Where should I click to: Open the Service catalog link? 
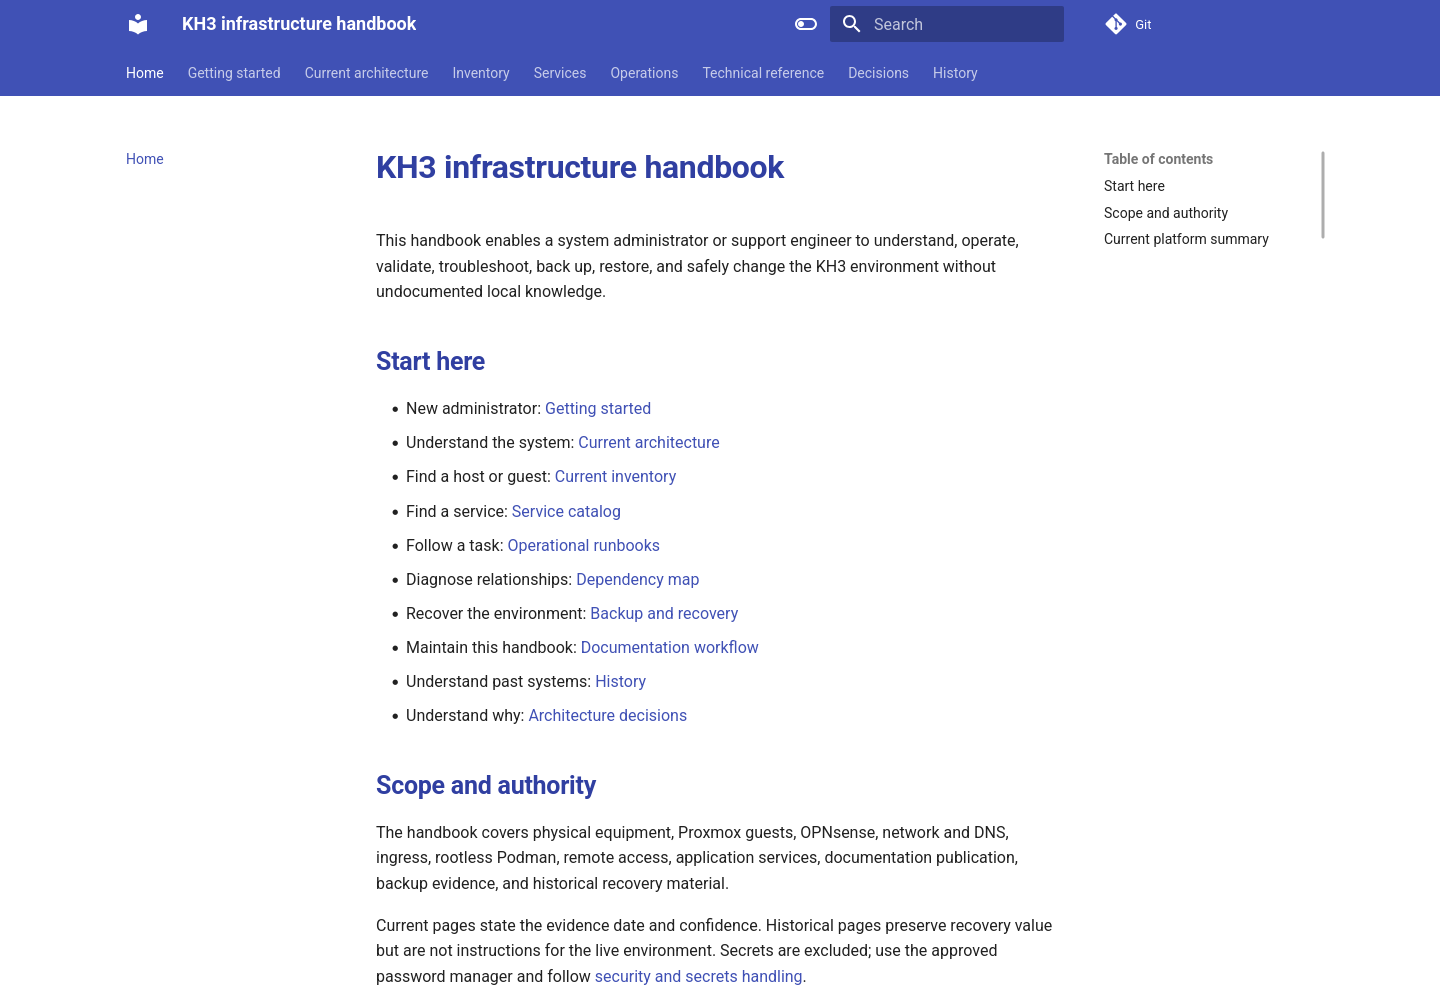coord(566,511)
